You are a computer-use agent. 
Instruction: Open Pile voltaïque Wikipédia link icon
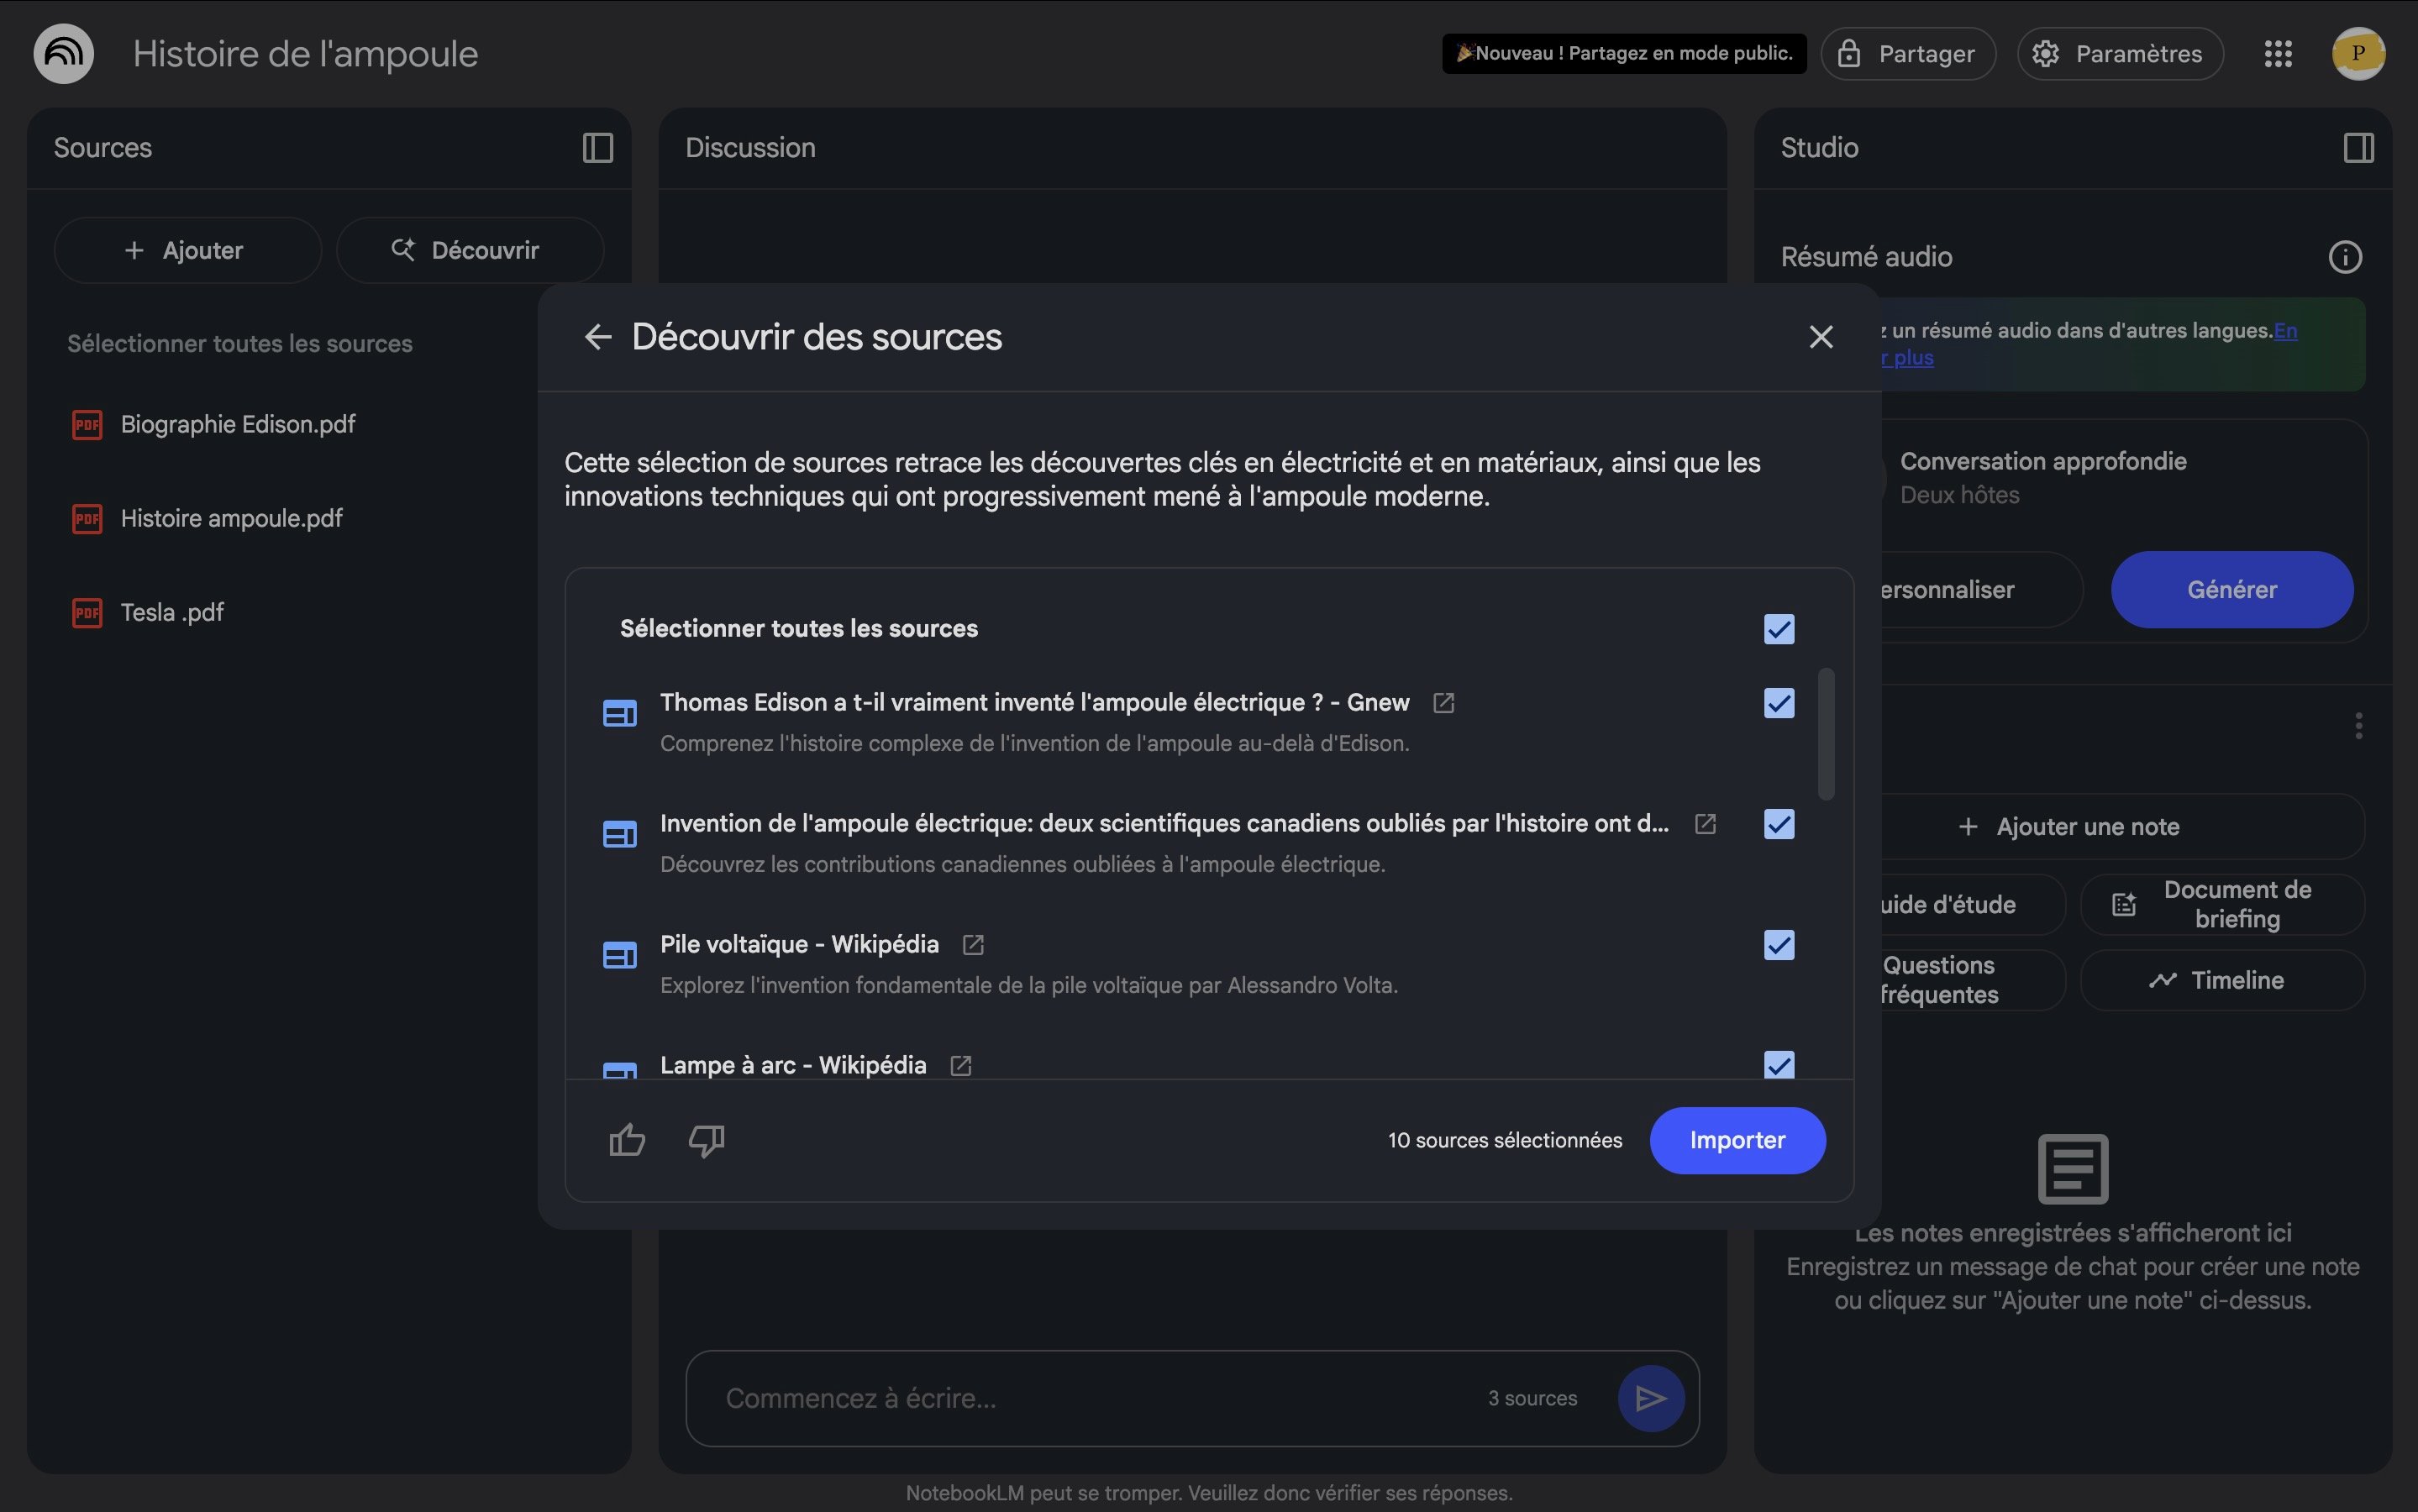click(x=973, y=945)
